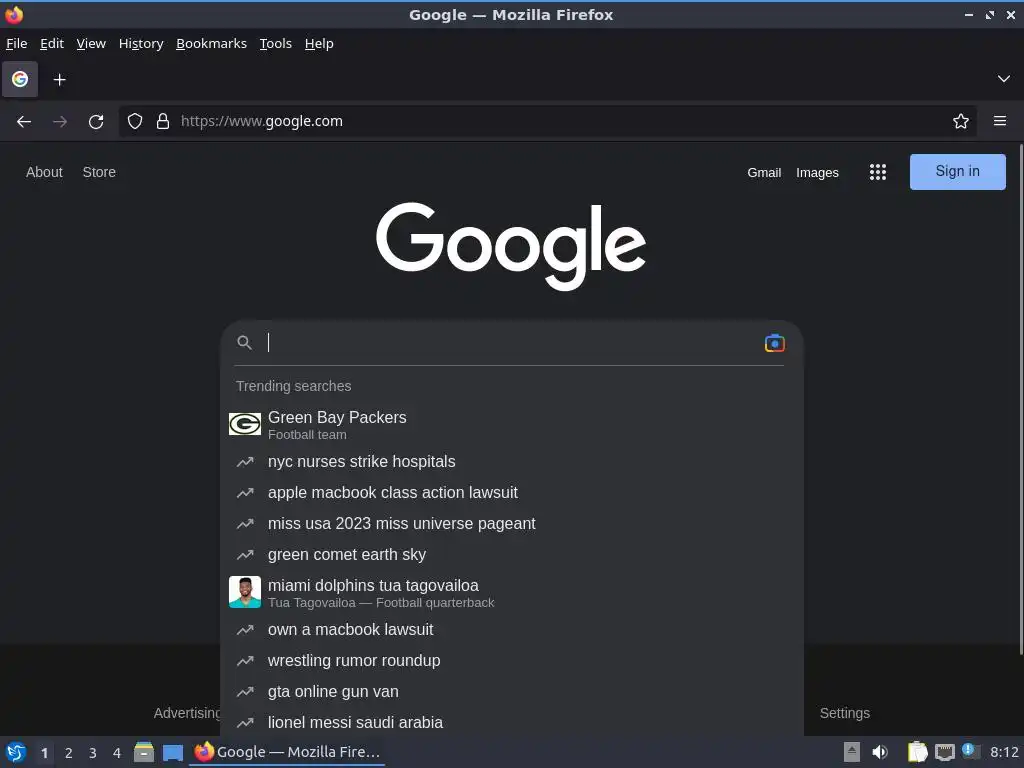Open the Tools menu
Viewport: 1024px width, 768px height.
click(276, 44)
